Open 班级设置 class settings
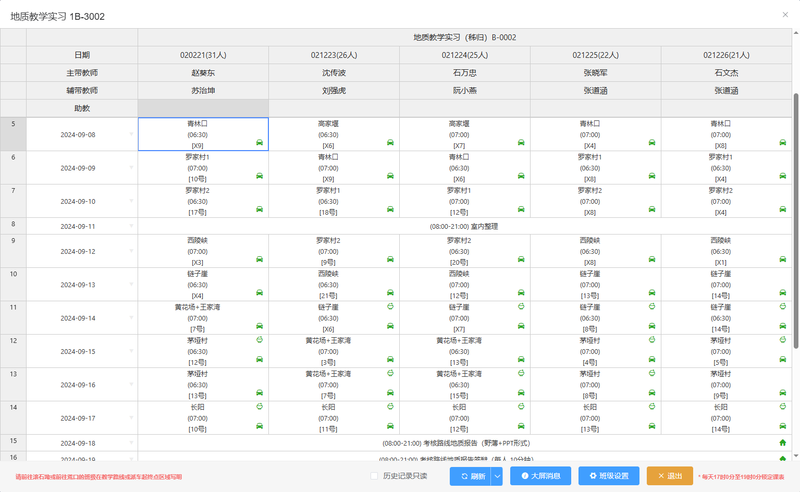Image resolution: width=800 pixels, height=492 pixels. pos(609,476)
